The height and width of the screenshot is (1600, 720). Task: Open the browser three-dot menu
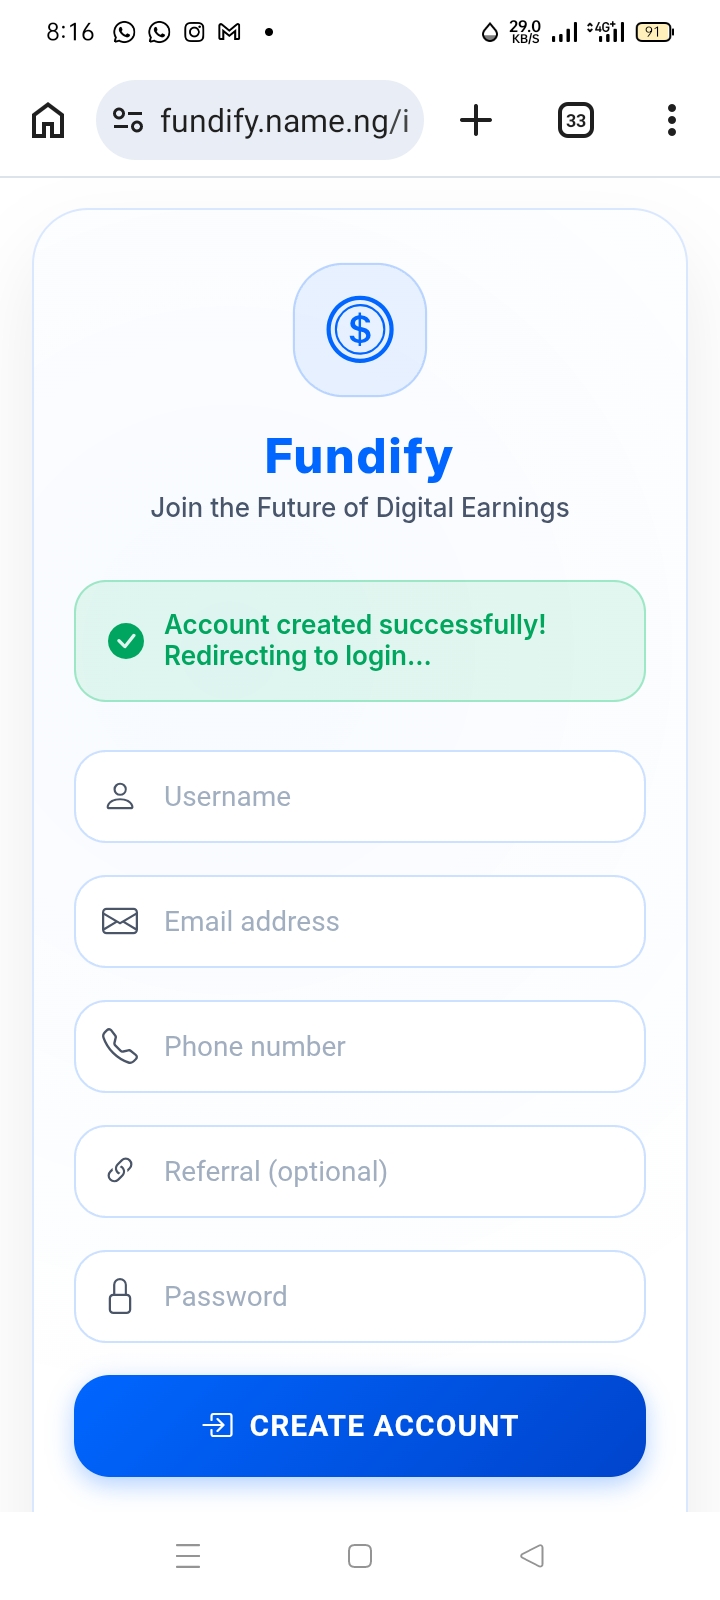click(x=671, y=121)
